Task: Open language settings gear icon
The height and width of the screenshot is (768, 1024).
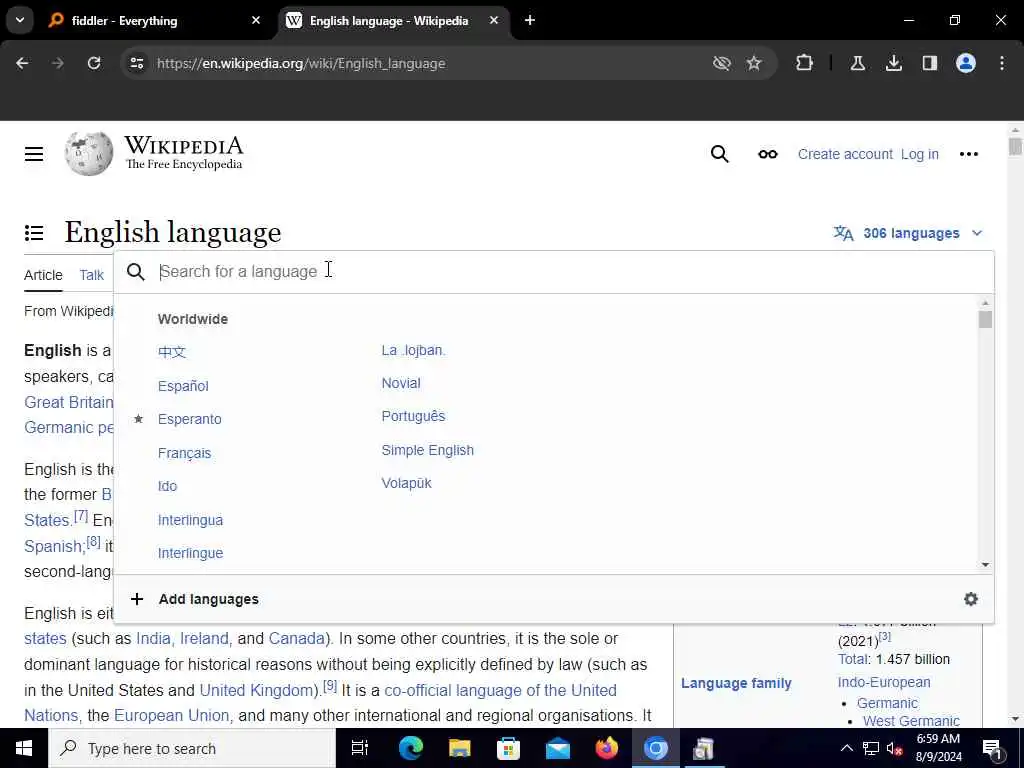Action: pos(970,599)
